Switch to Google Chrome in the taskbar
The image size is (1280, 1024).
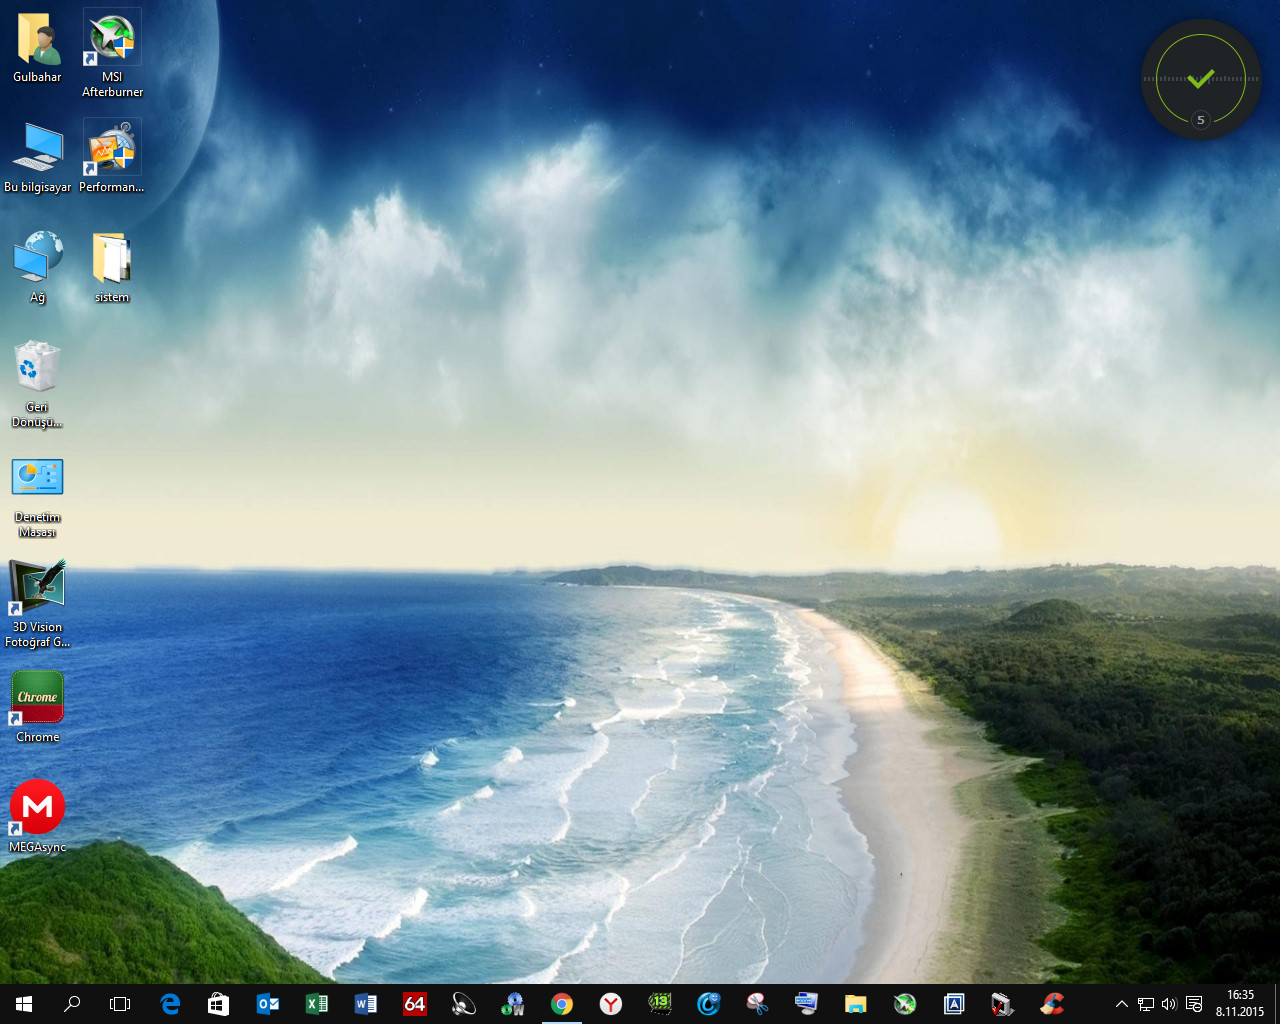pyautogui.click(x=562, y=1004)
